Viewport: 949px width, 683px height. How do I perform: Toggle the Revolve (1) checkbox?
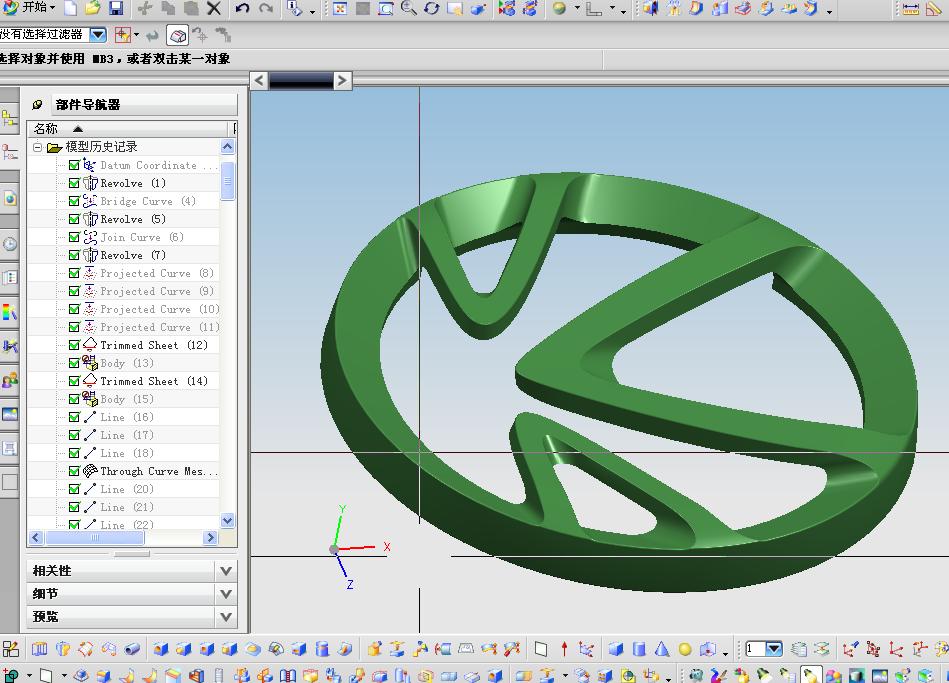(x=74, y=183)
